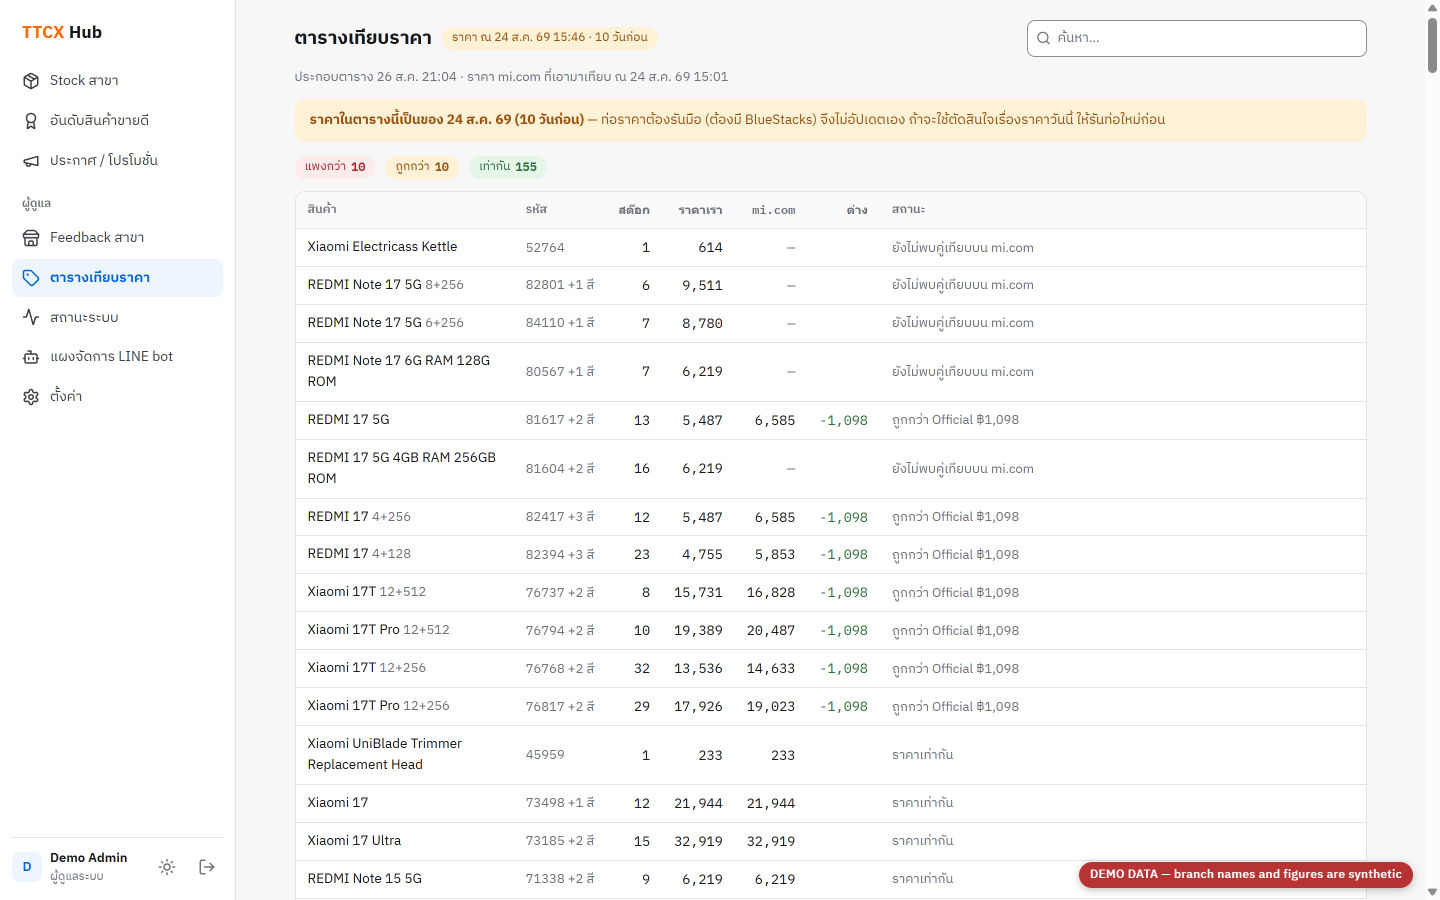Image resolution: width=1440 pixels, height=900 pixels.
Task: Click product code 45959
Action: 545,755
